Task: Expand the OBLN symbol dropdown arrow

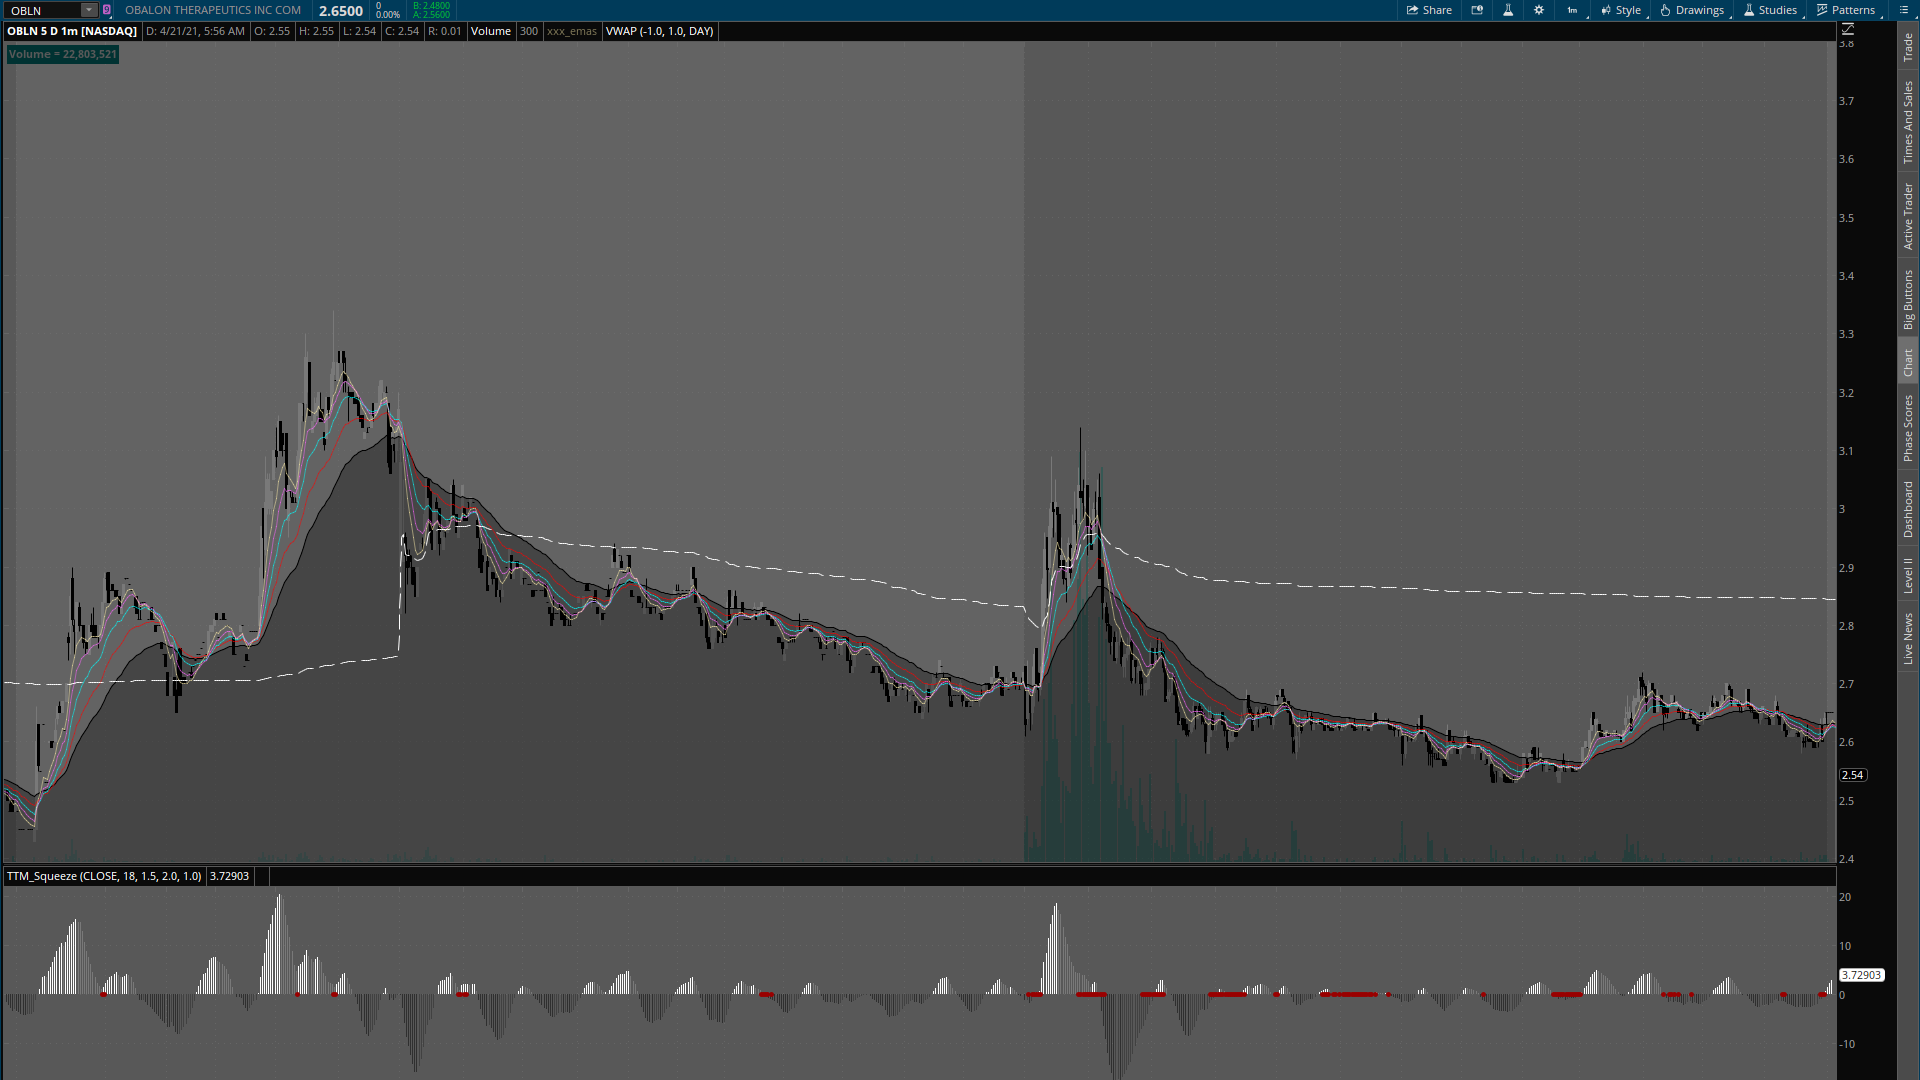Action: [89, 10]
